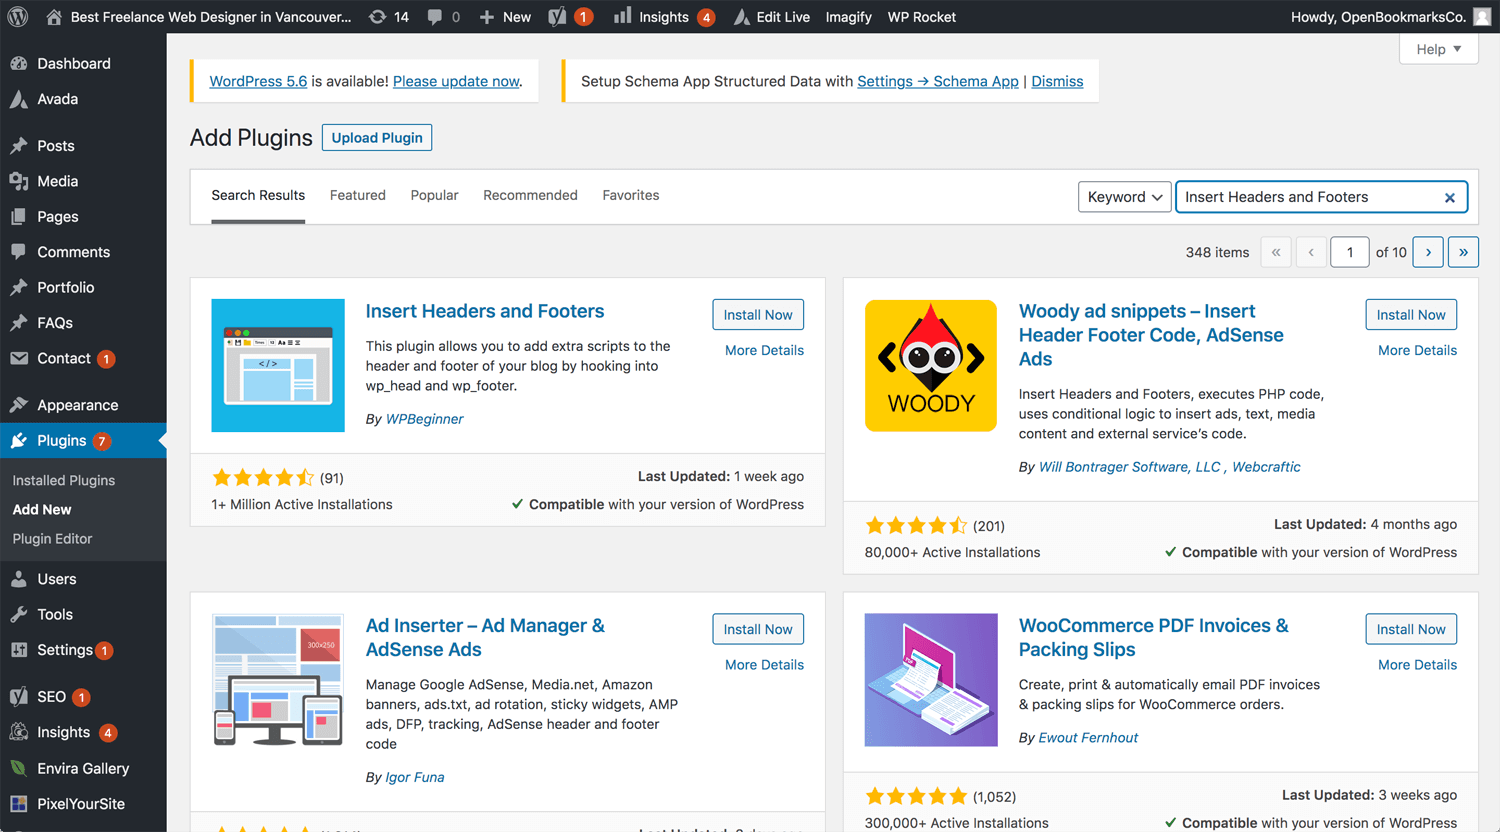Open Ewout Fernhout author link
Viewport: 1500px width, 832px height.
(1088, 738)
